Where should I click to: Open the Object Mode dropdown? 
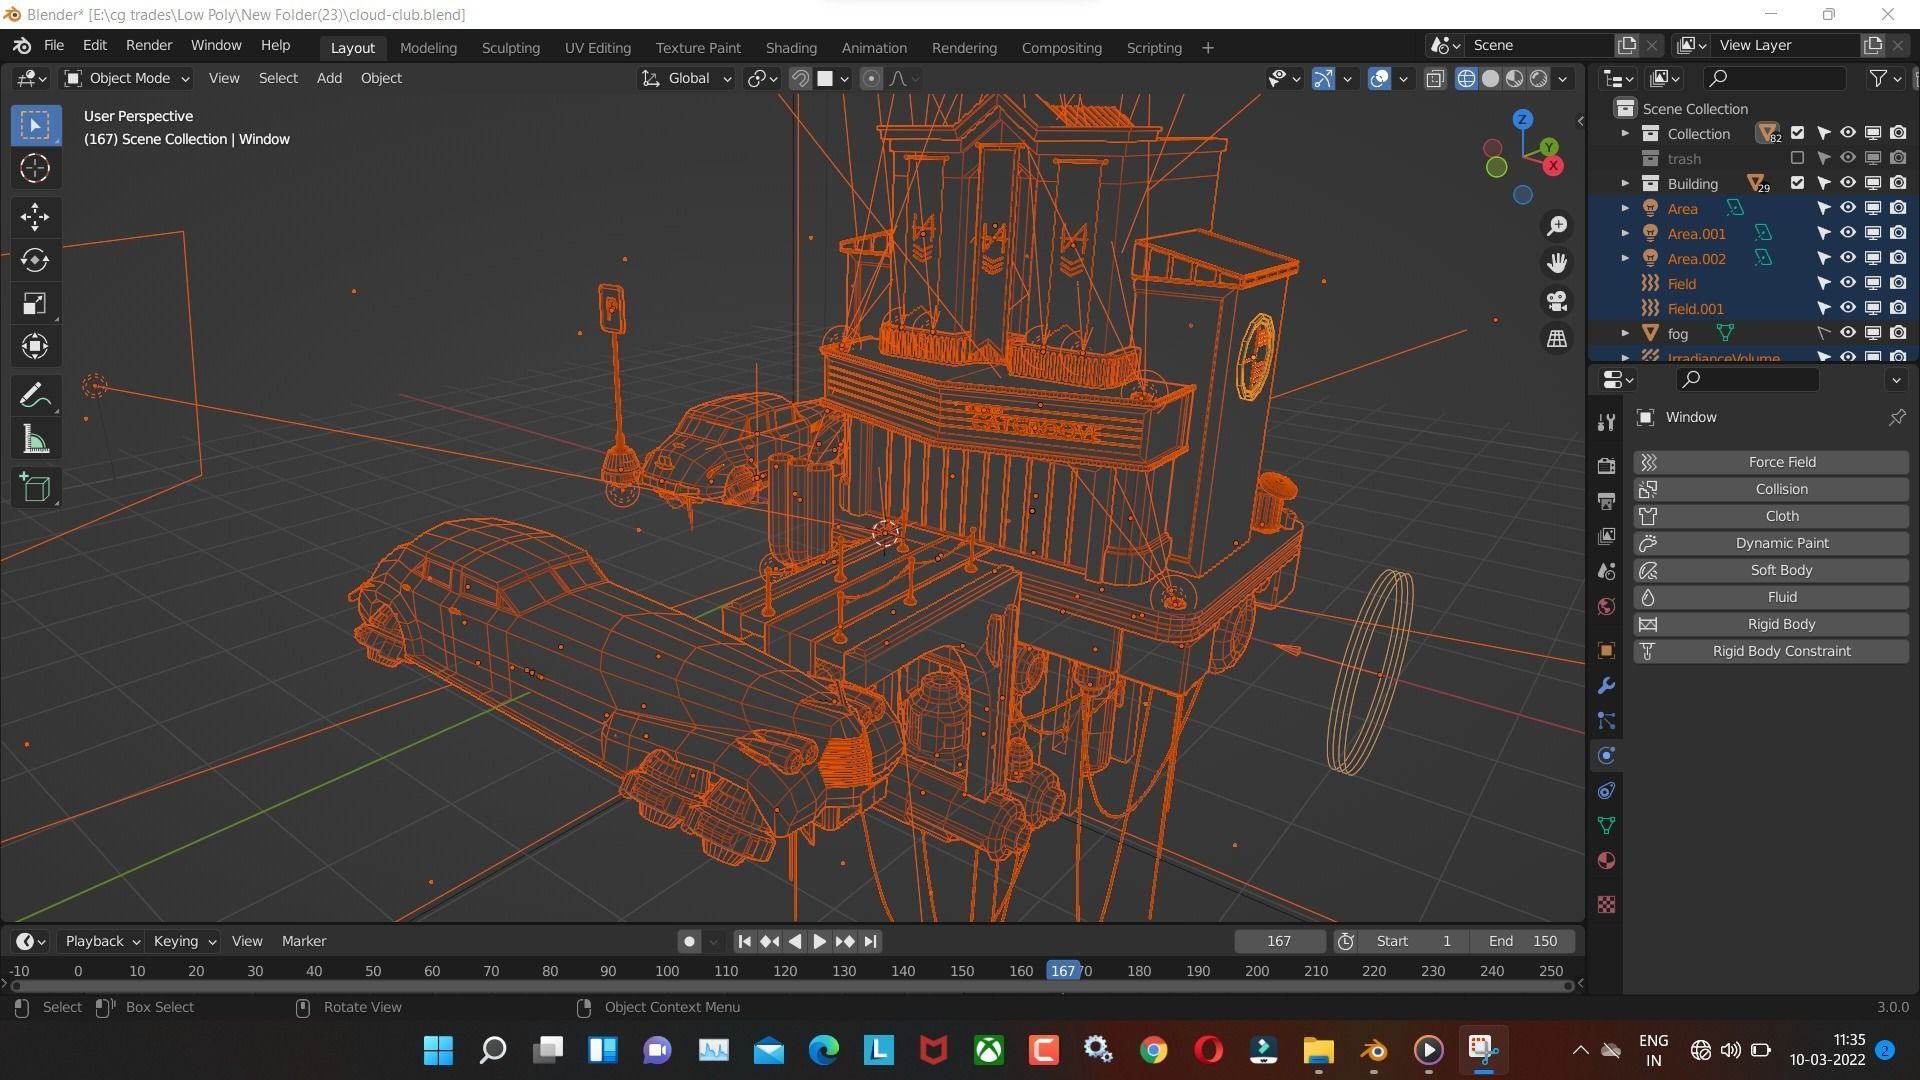click(x=126, y=78)
